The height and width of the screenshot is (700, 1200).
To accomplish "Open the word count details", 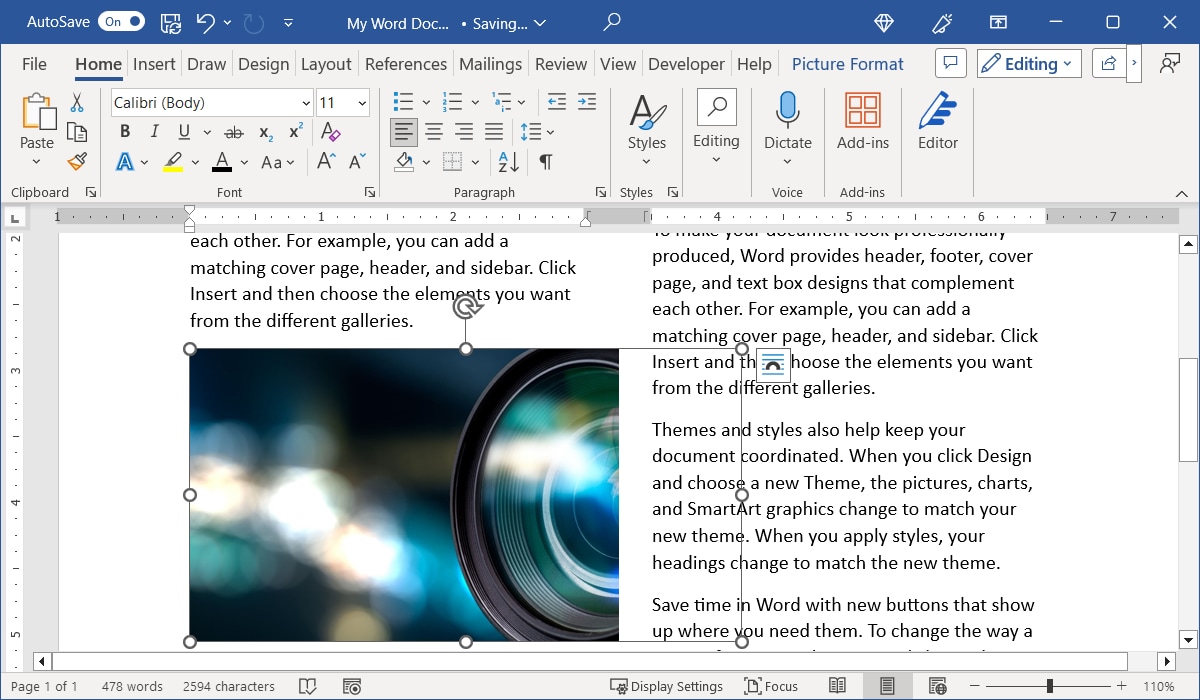I will 132,686.
